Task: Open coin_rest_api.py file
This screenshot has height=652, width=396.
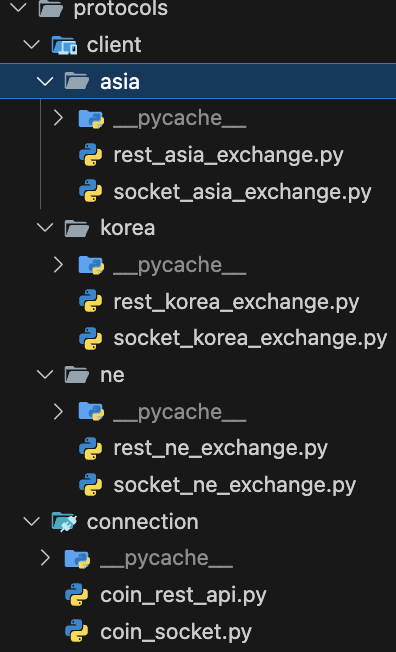Action: point(183,595)
